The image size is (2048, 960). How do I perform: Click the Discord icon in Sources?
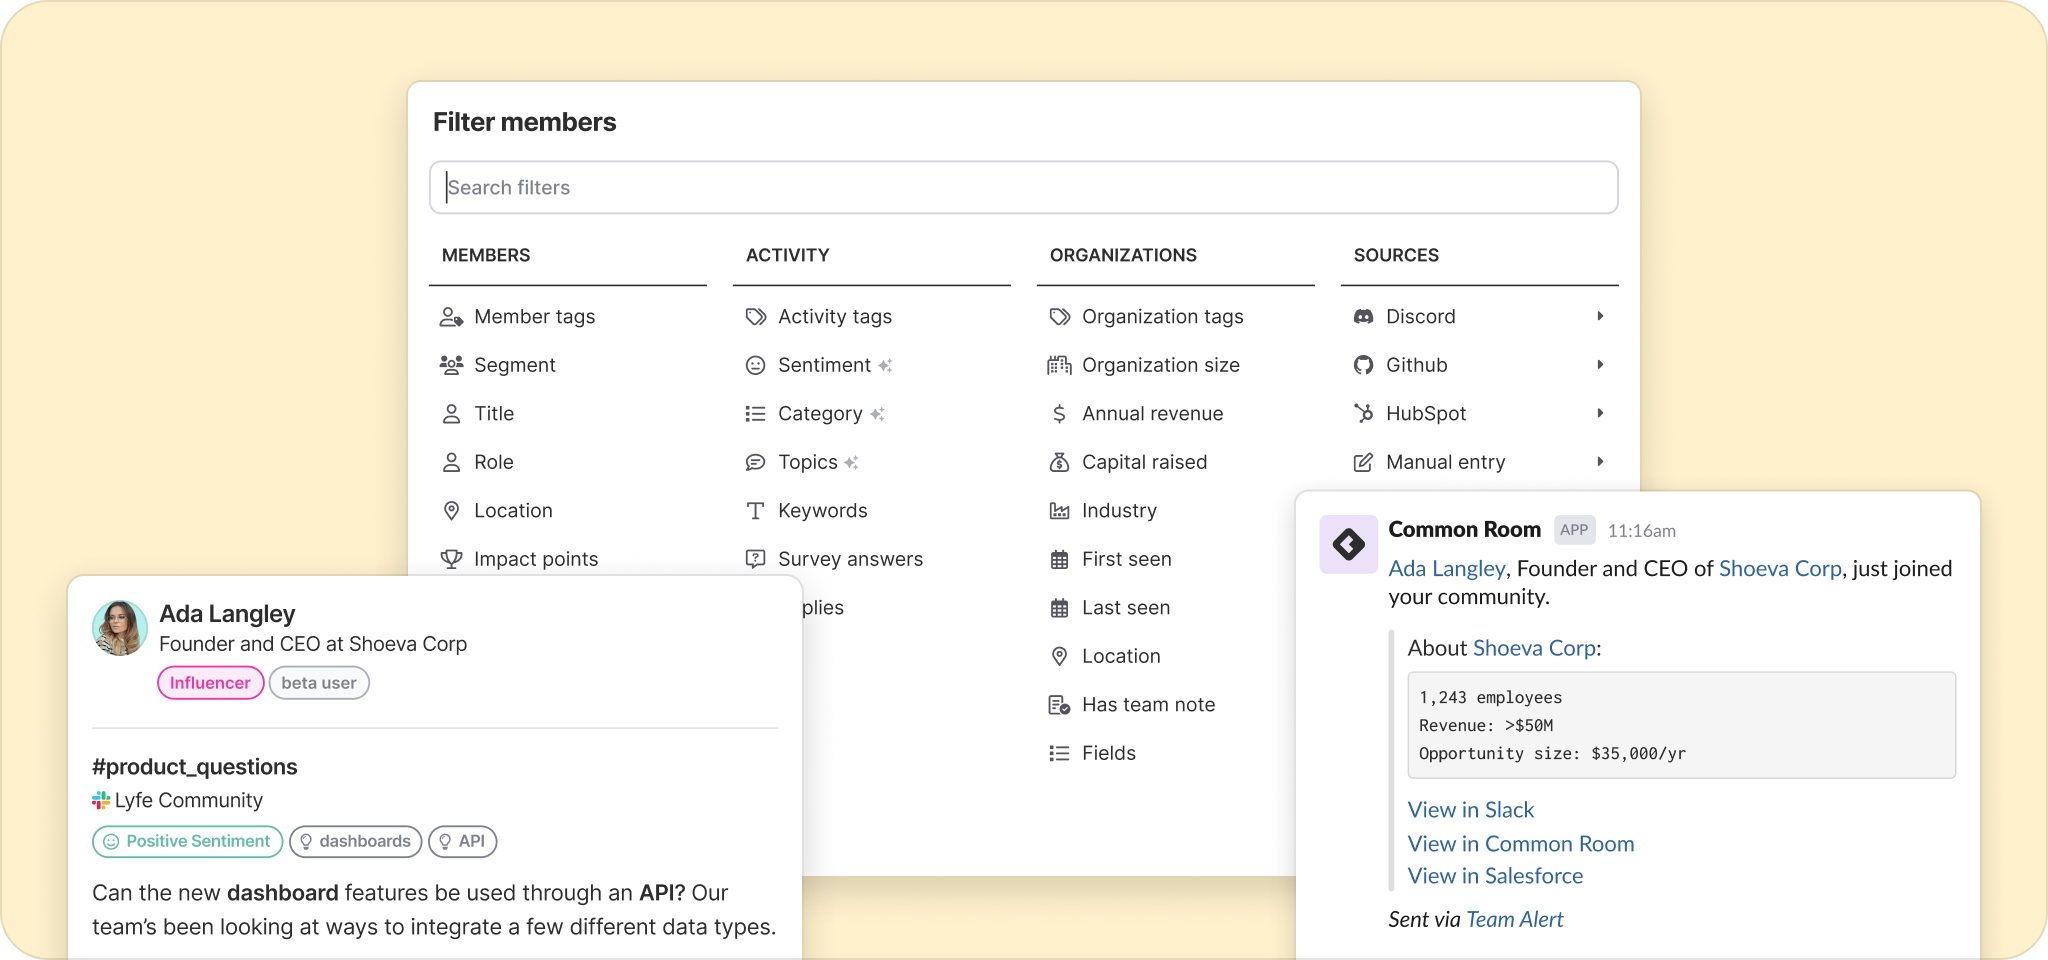[x=1363, y=317]
